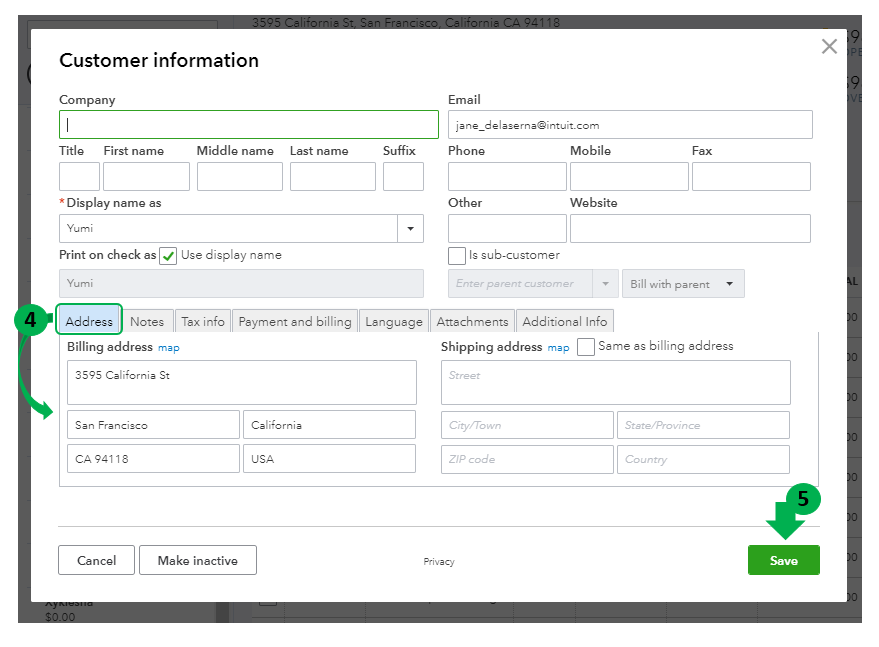This screenshot has height=647, width=879.
Task: Click the green Save button
Action: [x=783, y=561]
